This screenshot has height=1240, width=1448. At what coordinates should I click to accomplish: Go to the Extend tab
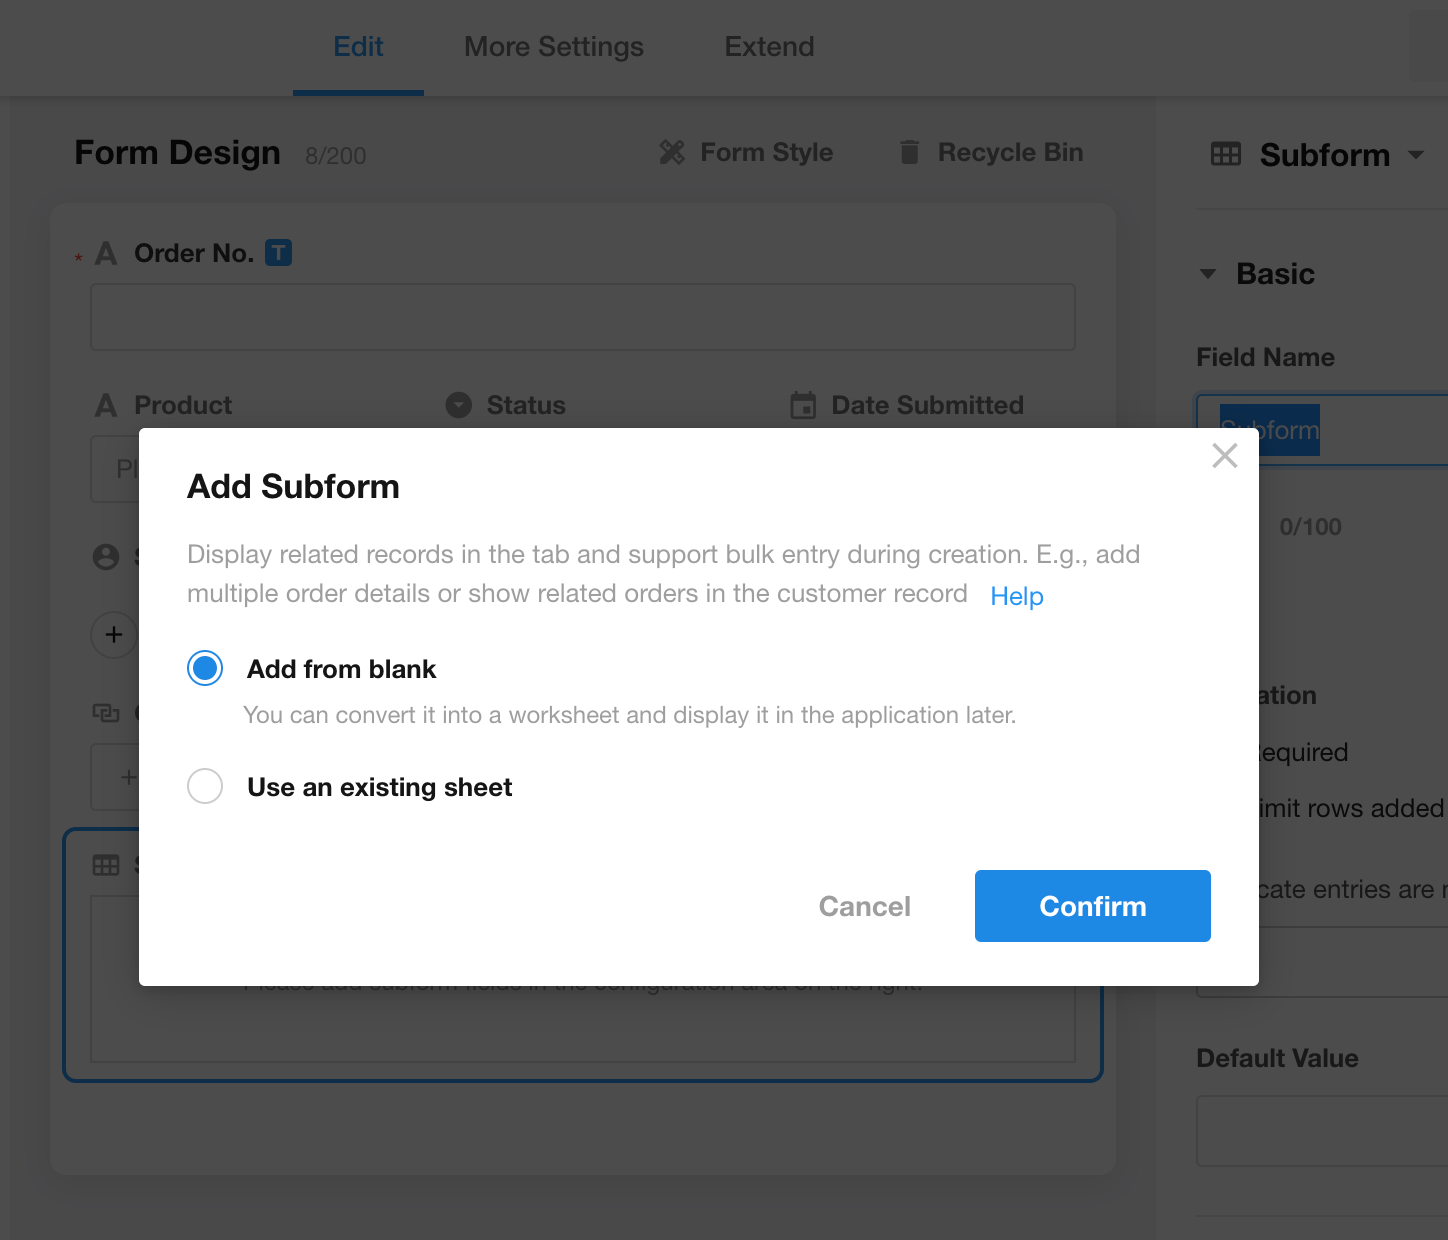click(x=769, y=47)
